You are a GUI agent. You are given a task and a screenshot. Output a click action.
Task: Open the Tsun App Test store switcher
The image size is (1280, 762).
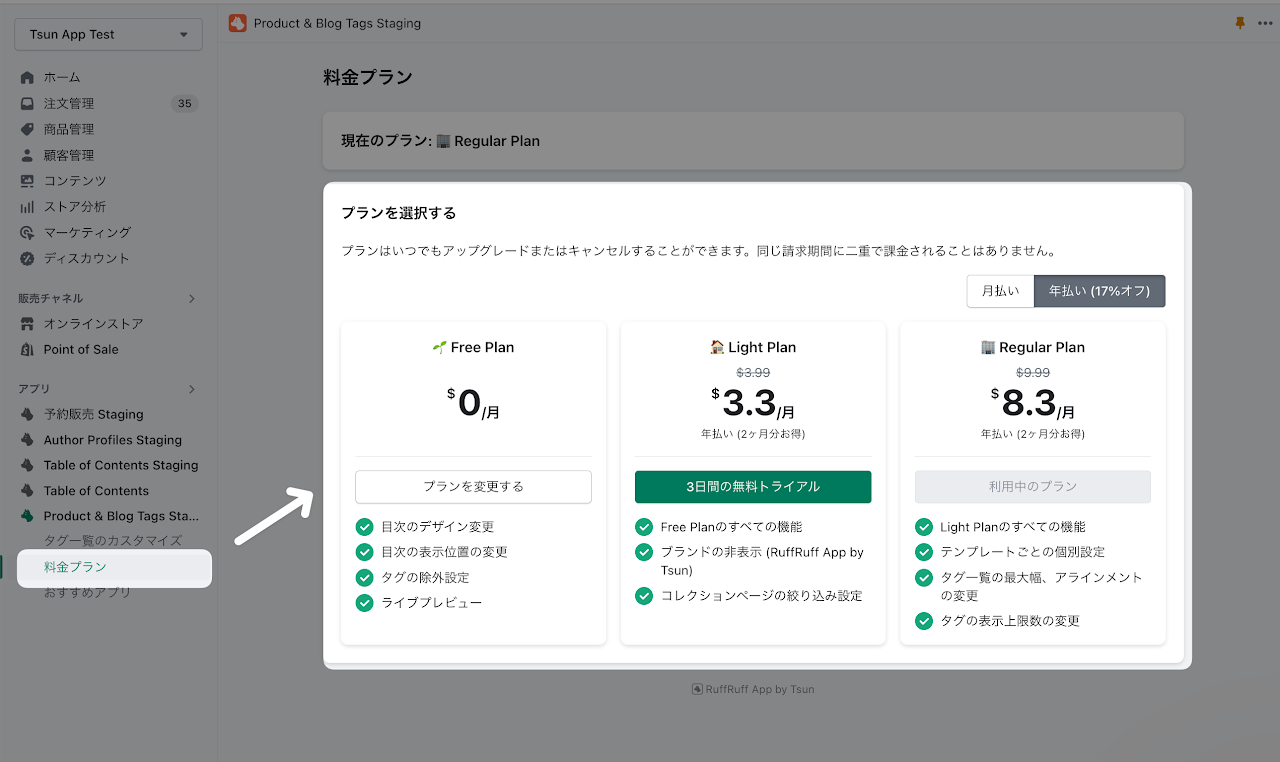pyautogui.click(x=108, y=34)
